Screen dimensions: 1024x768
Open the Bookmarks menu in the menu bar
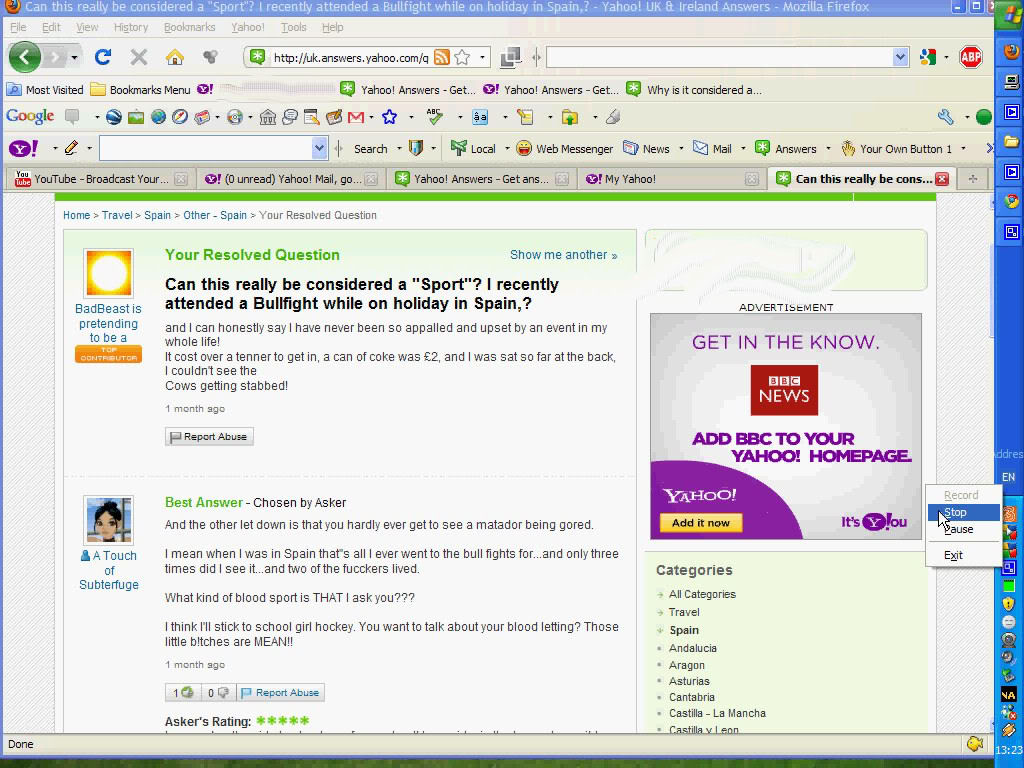point(189,27)
